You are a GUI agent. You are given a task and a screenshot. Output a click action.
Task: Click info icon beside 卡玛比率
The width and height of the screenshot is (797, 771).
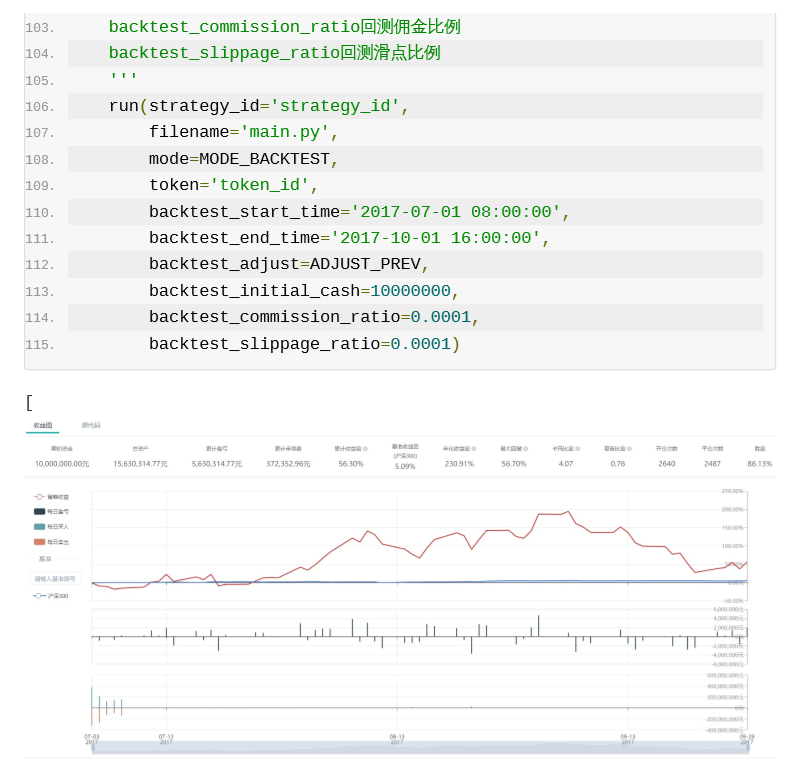click(x=579, y=449)
